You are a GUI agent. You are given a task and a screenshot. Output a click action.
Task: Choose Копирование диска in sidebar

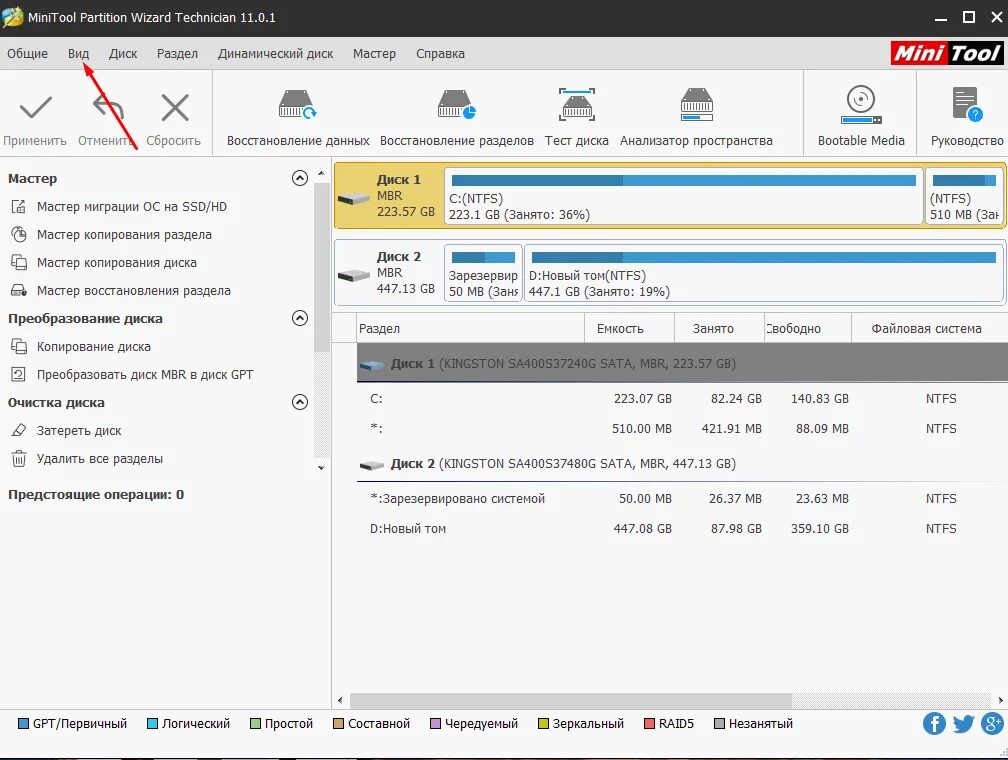point(93,347)
